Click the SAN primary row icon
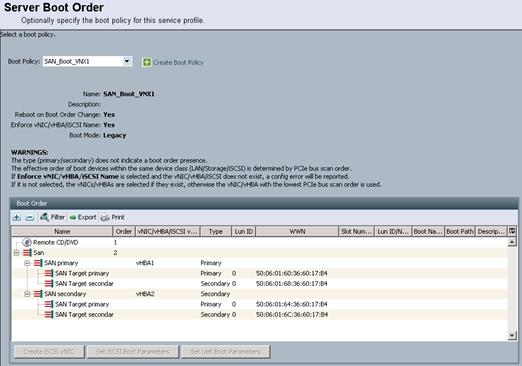This screenshot has height=366, width=522. pyautogui.click(x=38, y=263)
